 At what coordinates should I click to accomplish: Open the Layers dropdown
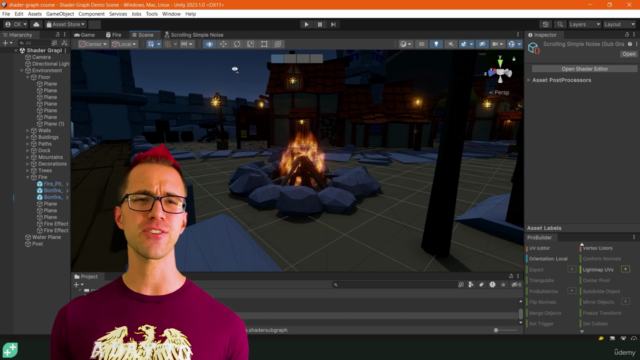[x=584, y=24]
